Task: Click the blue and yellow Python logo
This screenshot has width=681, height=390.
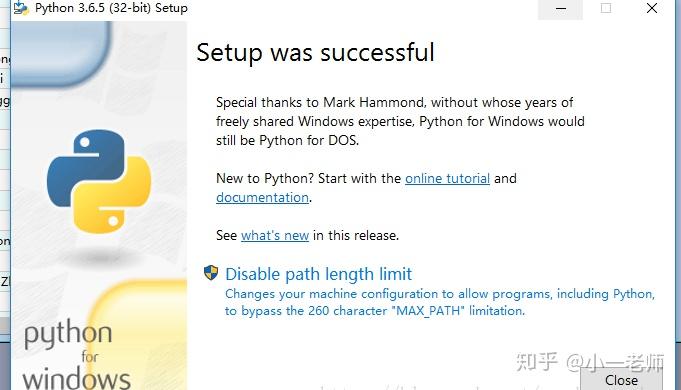Action: point(99,181)
